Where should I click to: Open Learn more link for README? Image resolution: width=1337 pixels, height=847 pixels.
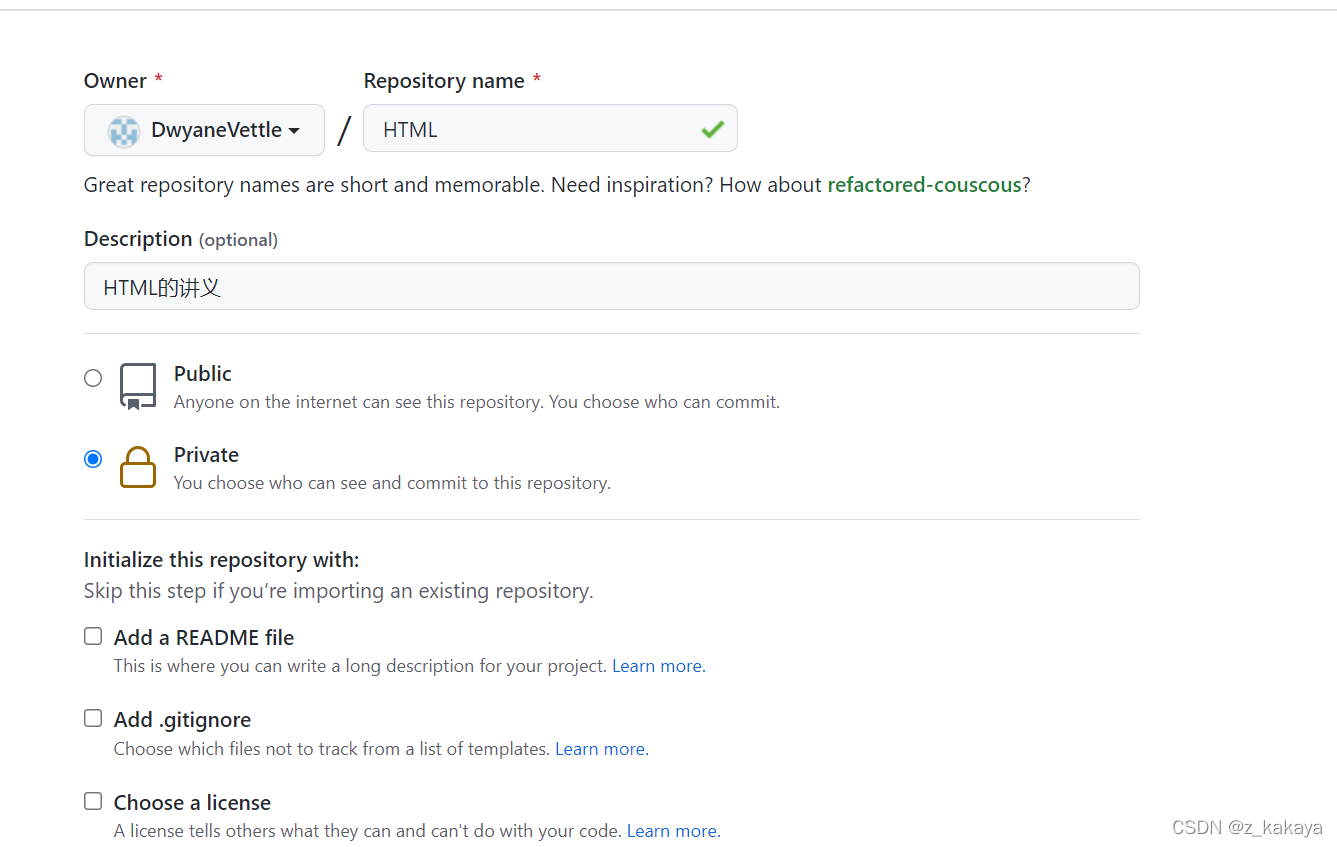(658, 666)
